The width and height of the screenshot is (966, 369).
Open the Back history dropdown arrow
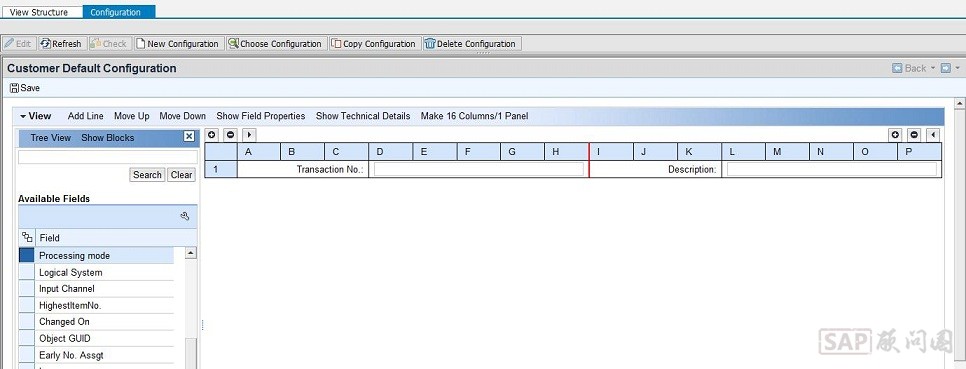click(933, 68)
